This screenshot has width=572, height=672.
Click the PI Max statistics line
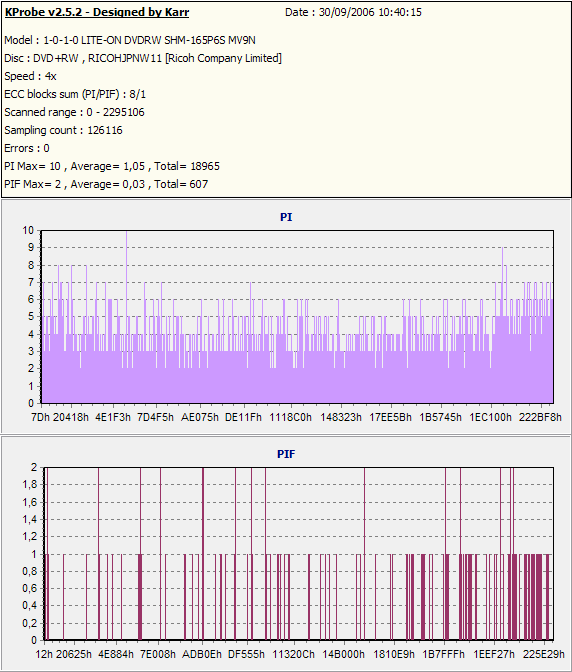[112, 166]
